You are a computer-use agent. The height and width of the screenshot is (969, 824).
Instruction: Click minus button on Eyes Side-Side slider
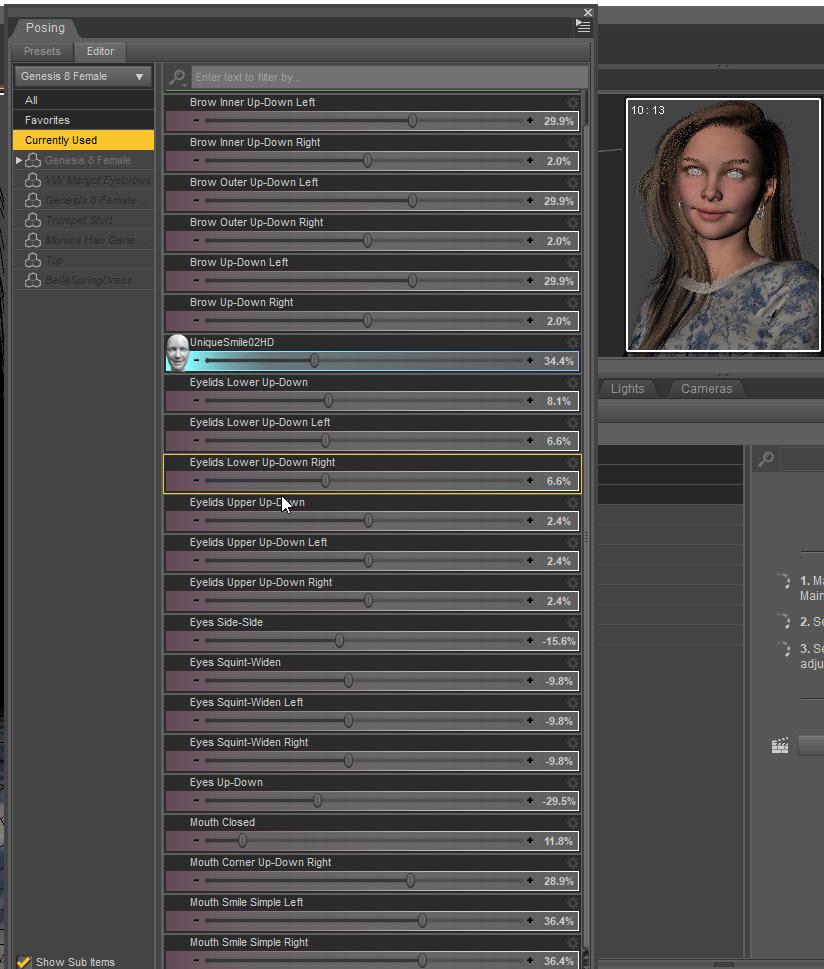coord(196,640)
